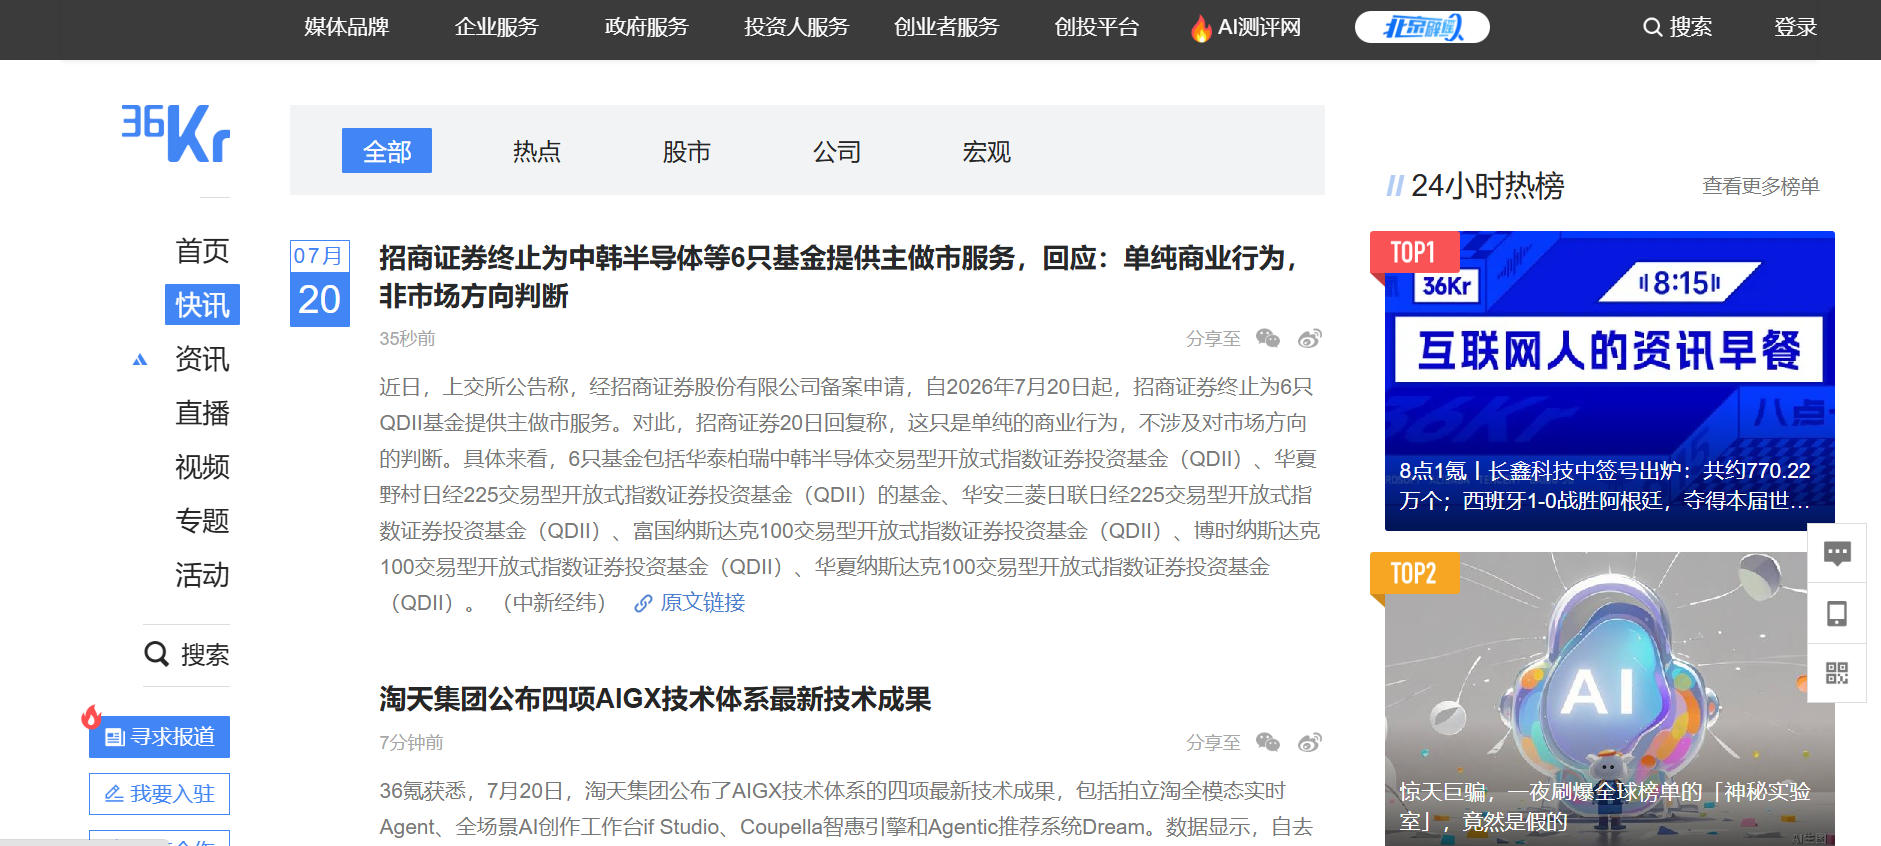
Task: Open the TOP2 AI 神秘实验室 card
Action: [1610, 699]
